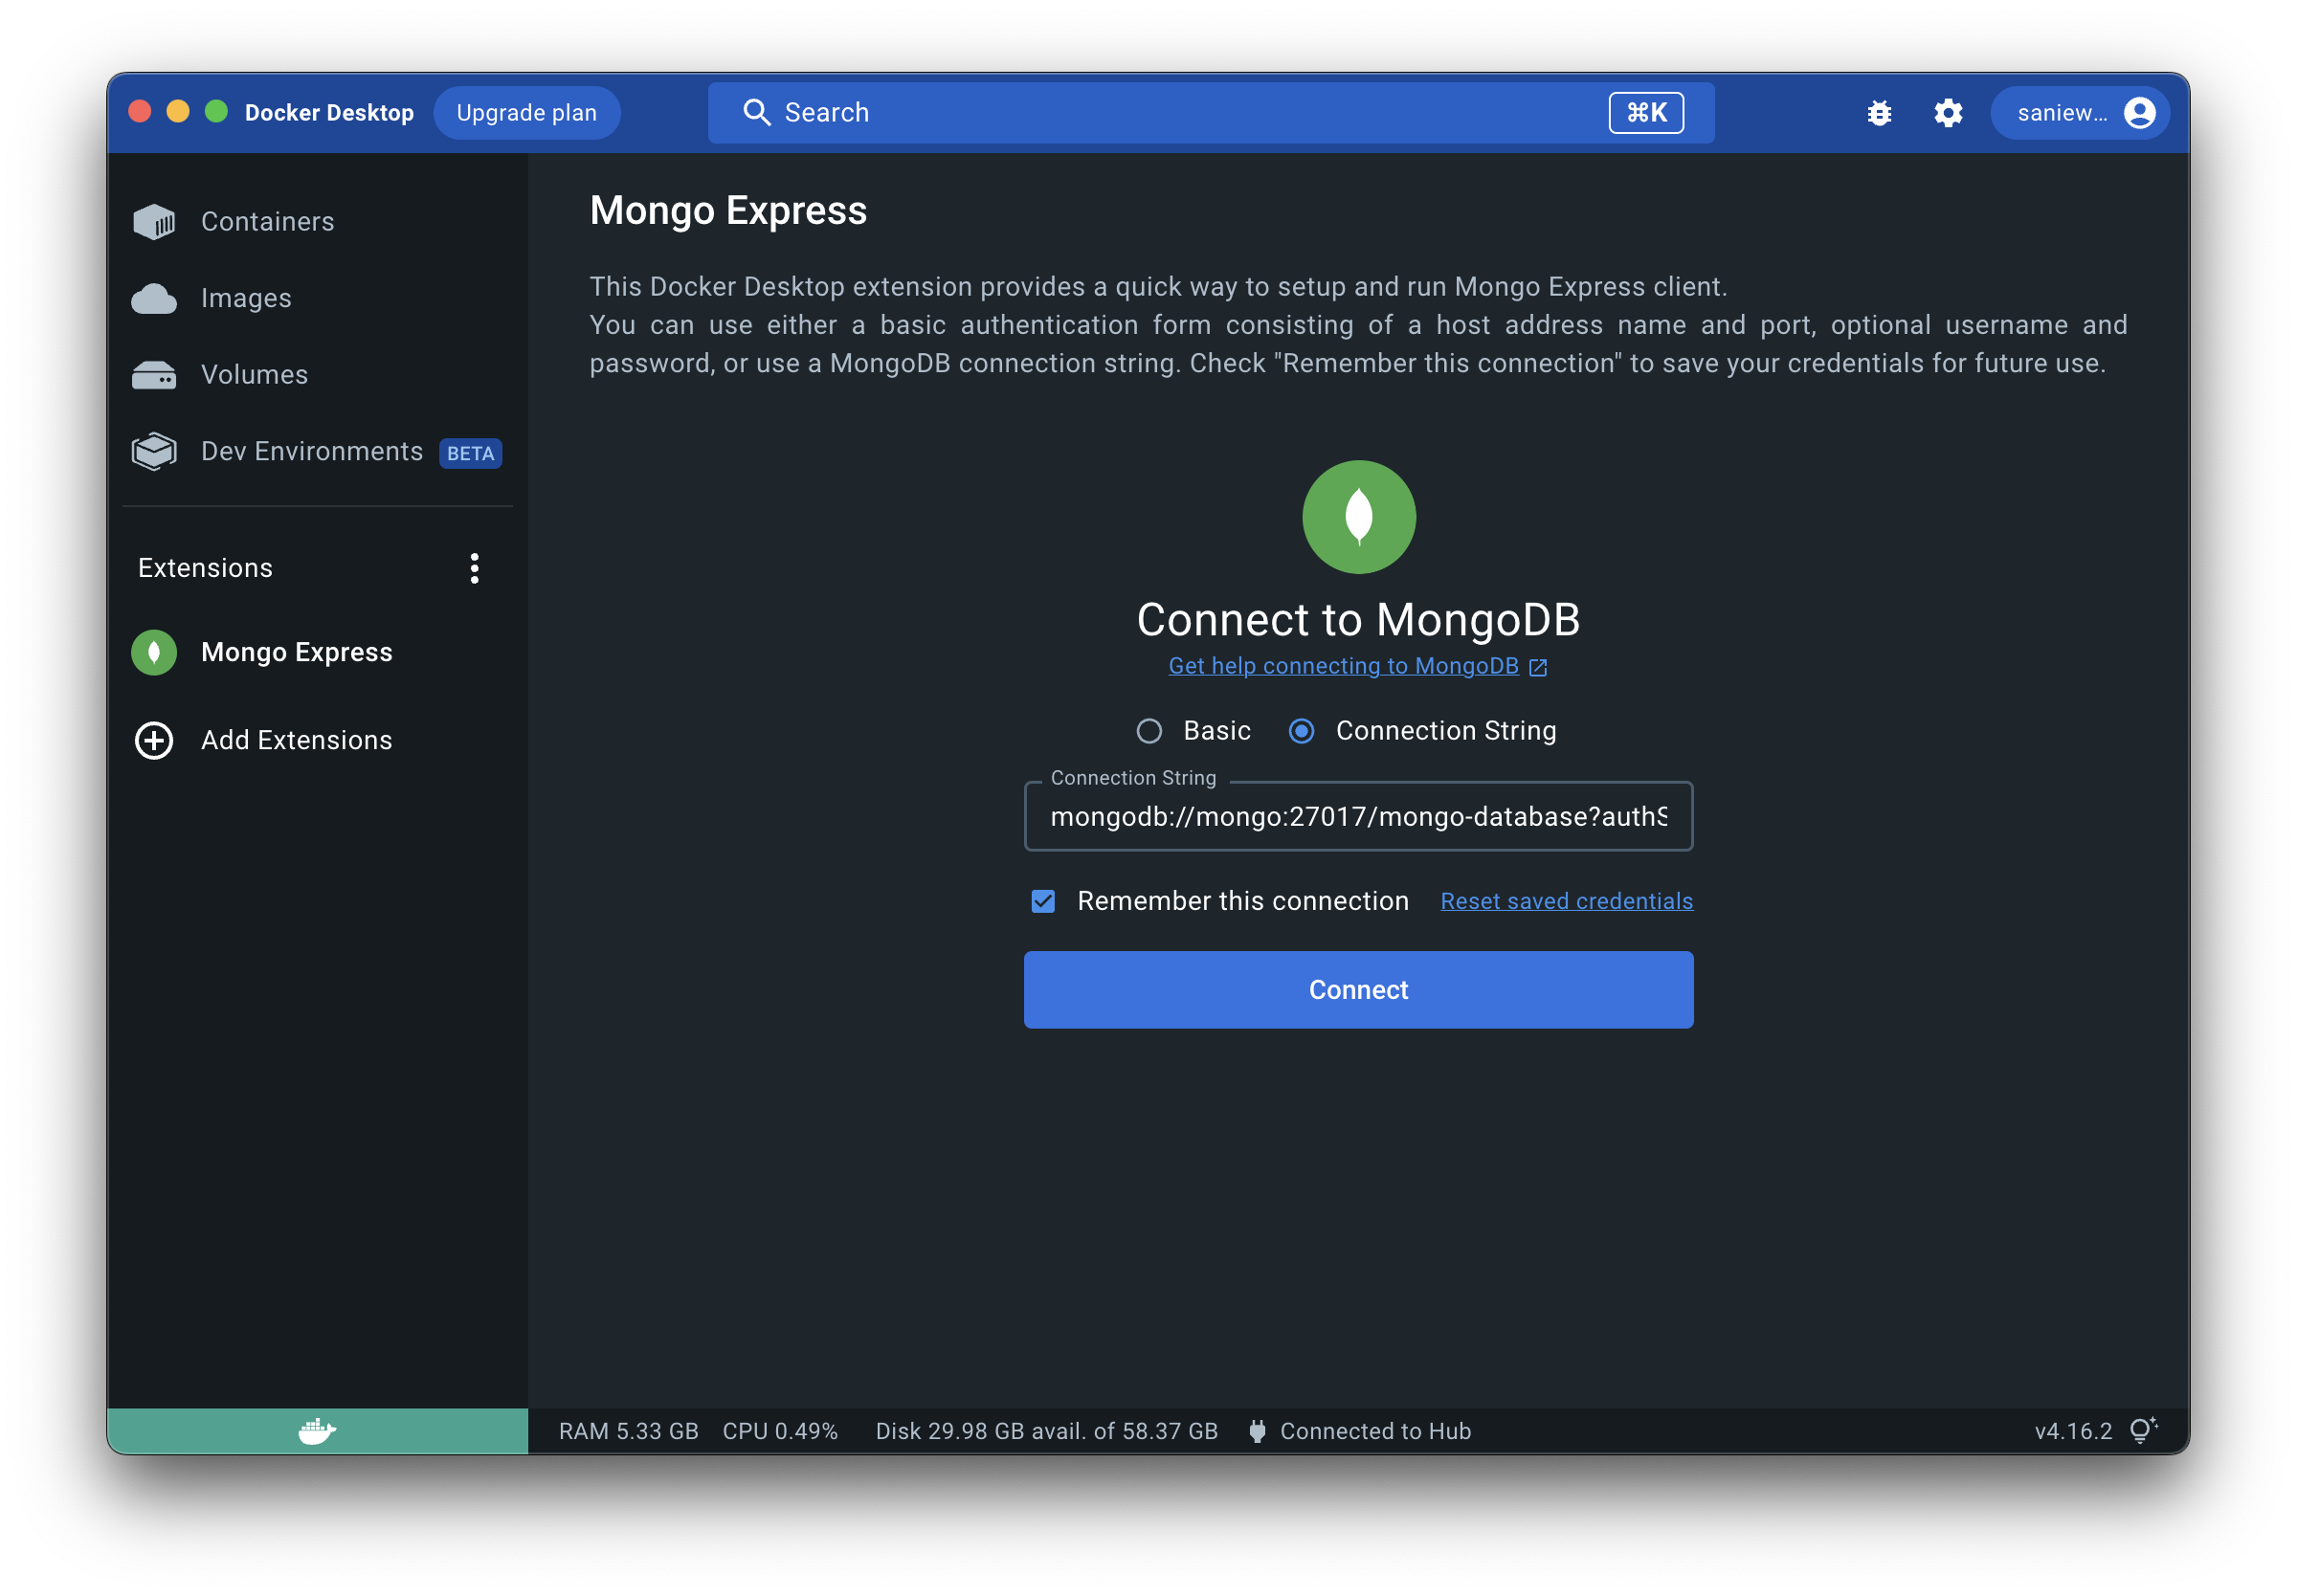Screen dimensions: 2297x1596
Task: Click the Docker whale status icon
Action: click(x=317, y=1431)
